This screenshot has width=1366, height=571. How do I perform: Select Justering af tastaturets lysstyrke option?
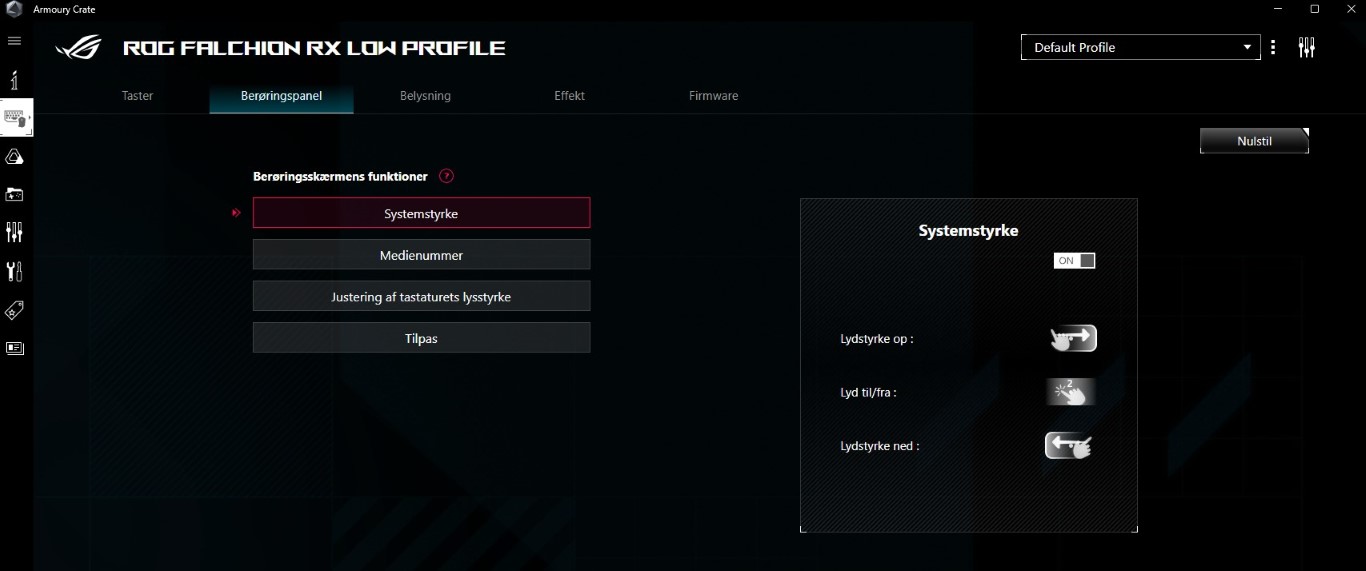421,297
